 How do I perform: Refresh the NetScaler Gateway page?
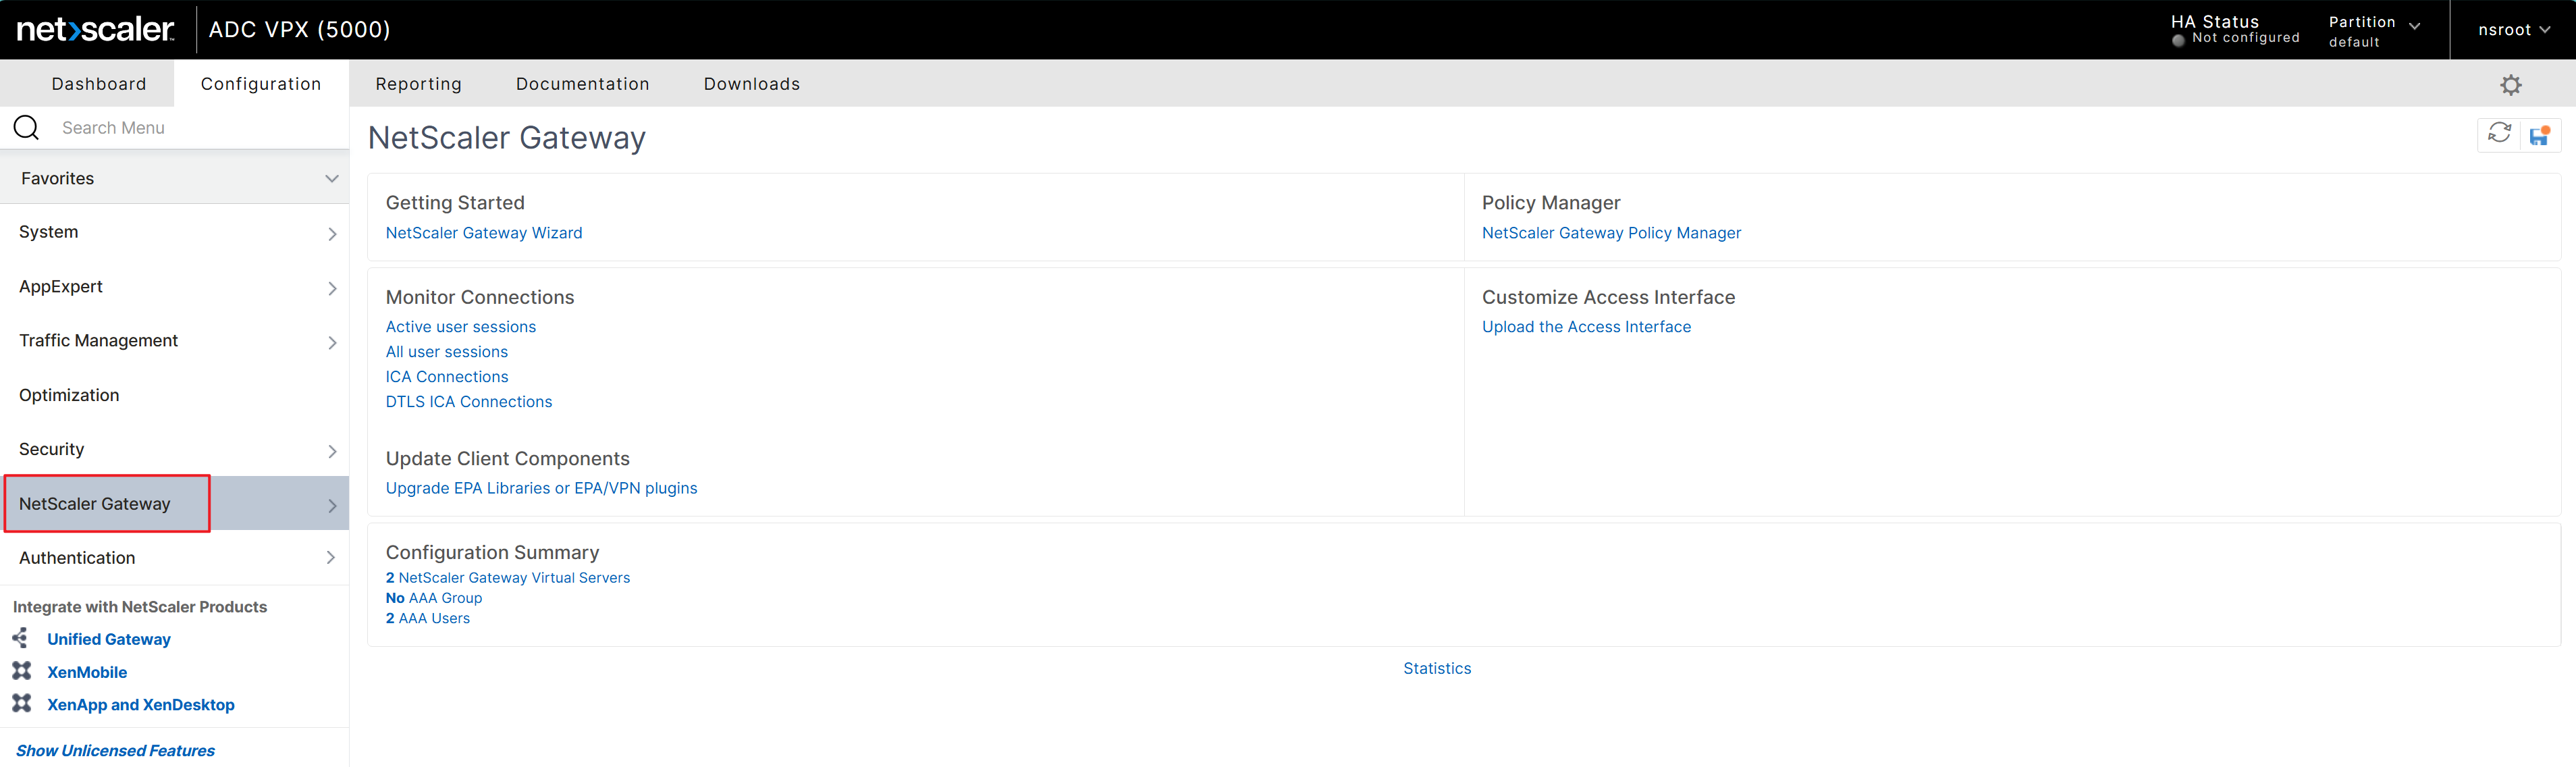[2499, 134]
